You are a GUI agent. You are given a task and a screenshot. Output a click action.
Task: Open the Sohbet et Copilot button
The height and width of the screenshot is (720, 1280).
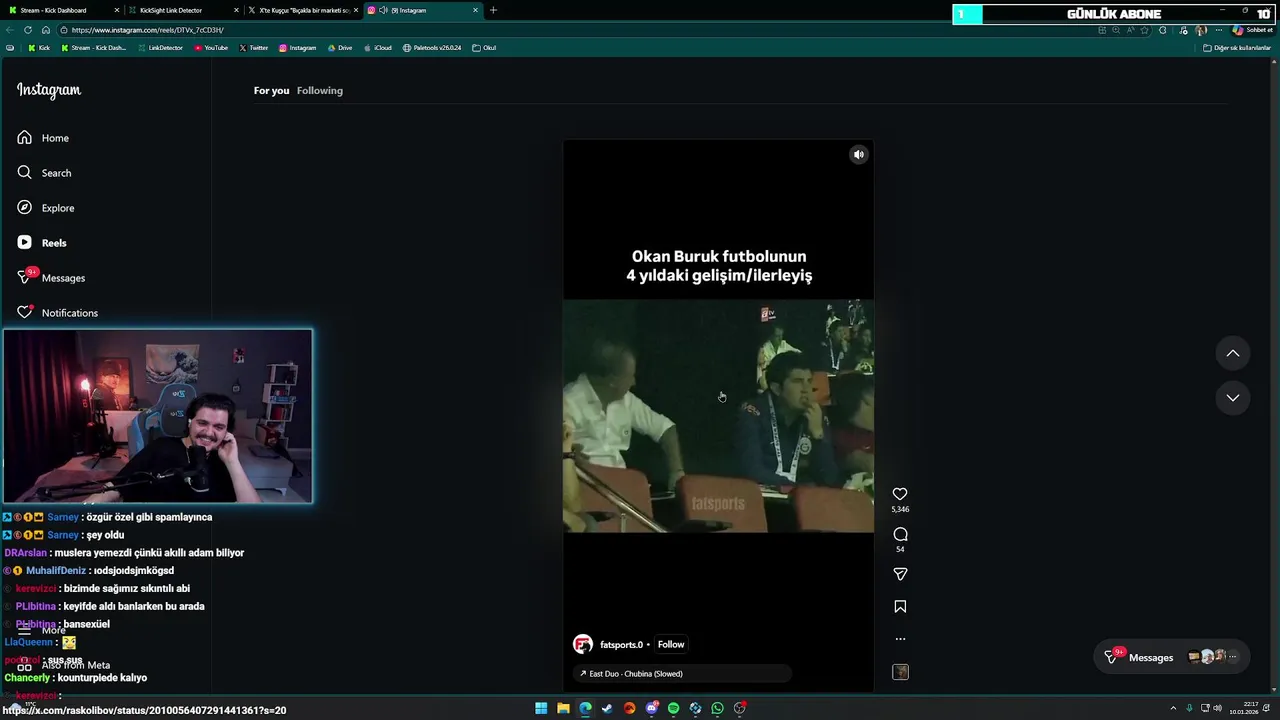1253,30
